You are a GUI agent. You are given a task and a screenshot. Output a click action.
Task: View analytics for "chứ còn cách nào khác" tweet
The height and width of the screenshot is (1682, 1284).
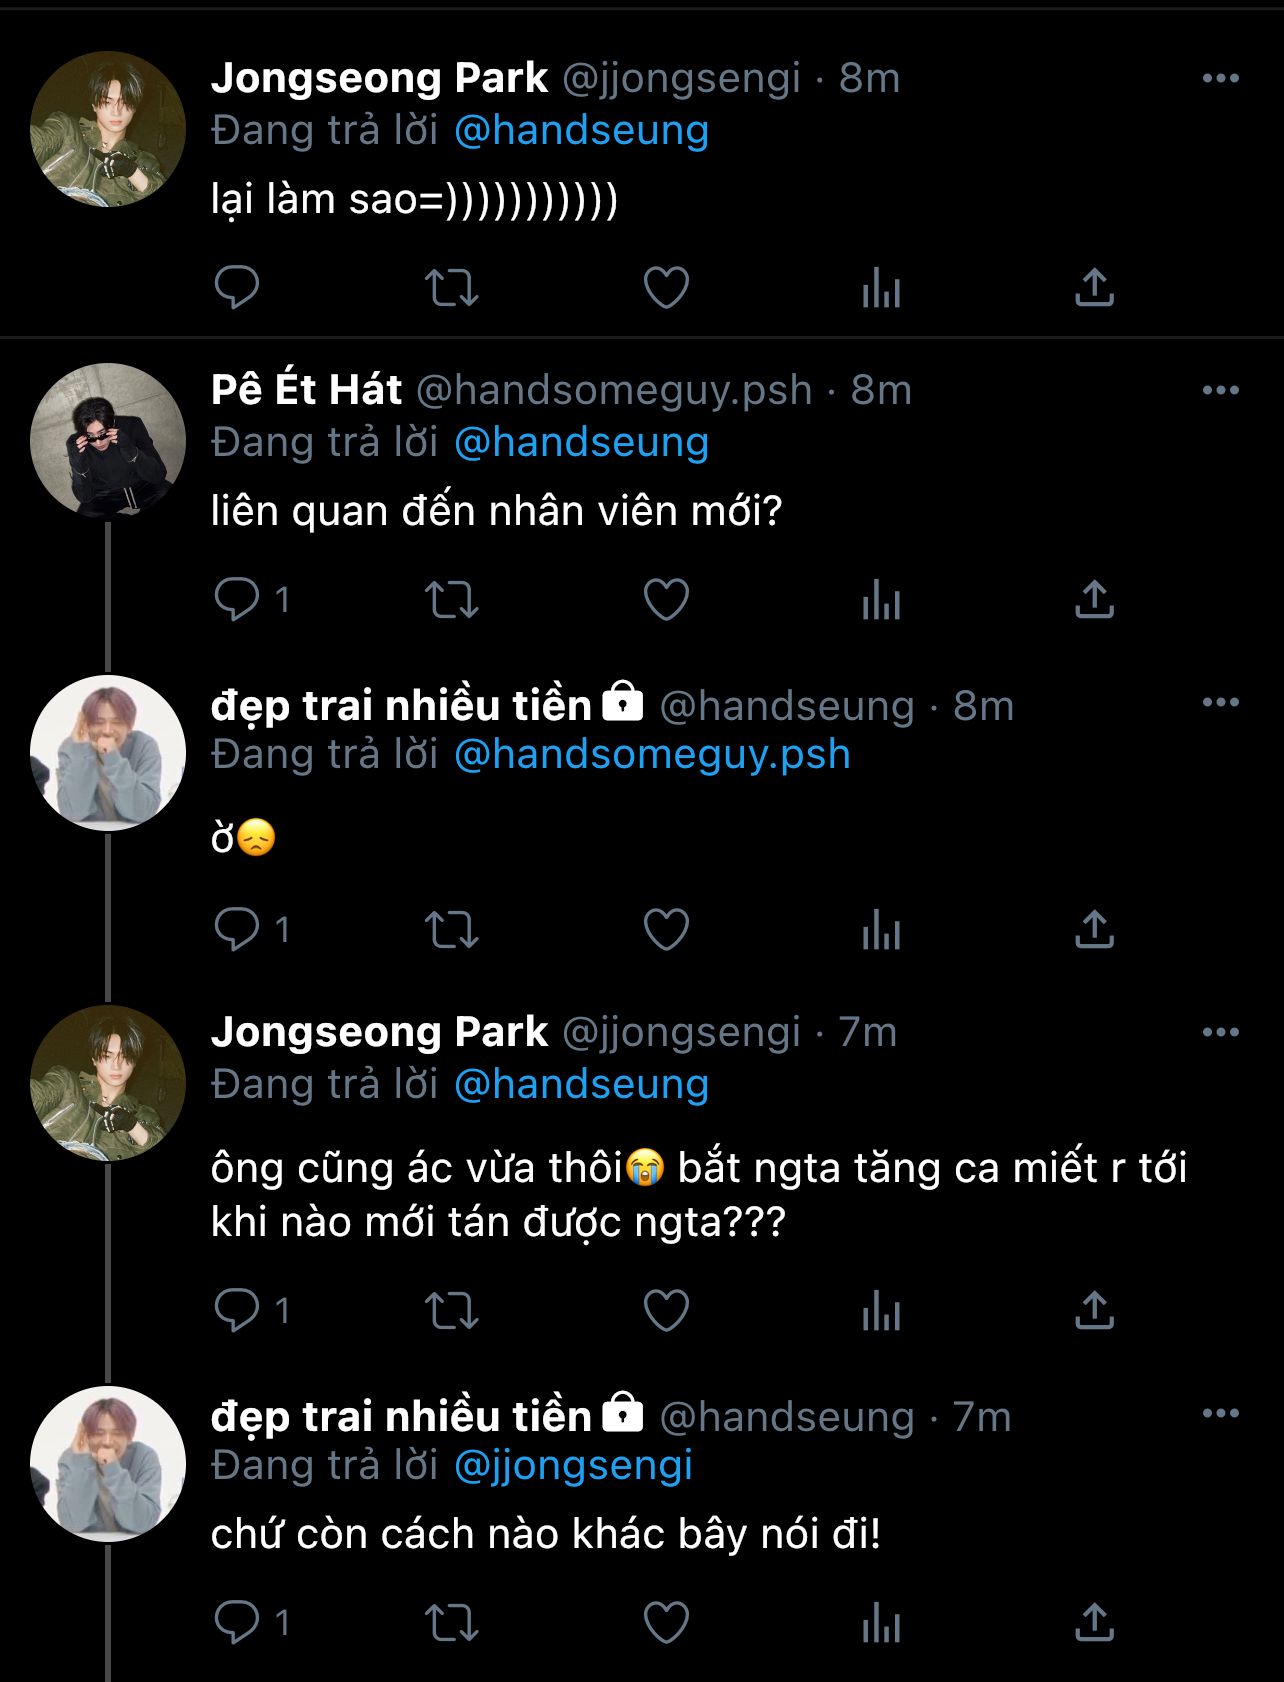point(881,1622)
